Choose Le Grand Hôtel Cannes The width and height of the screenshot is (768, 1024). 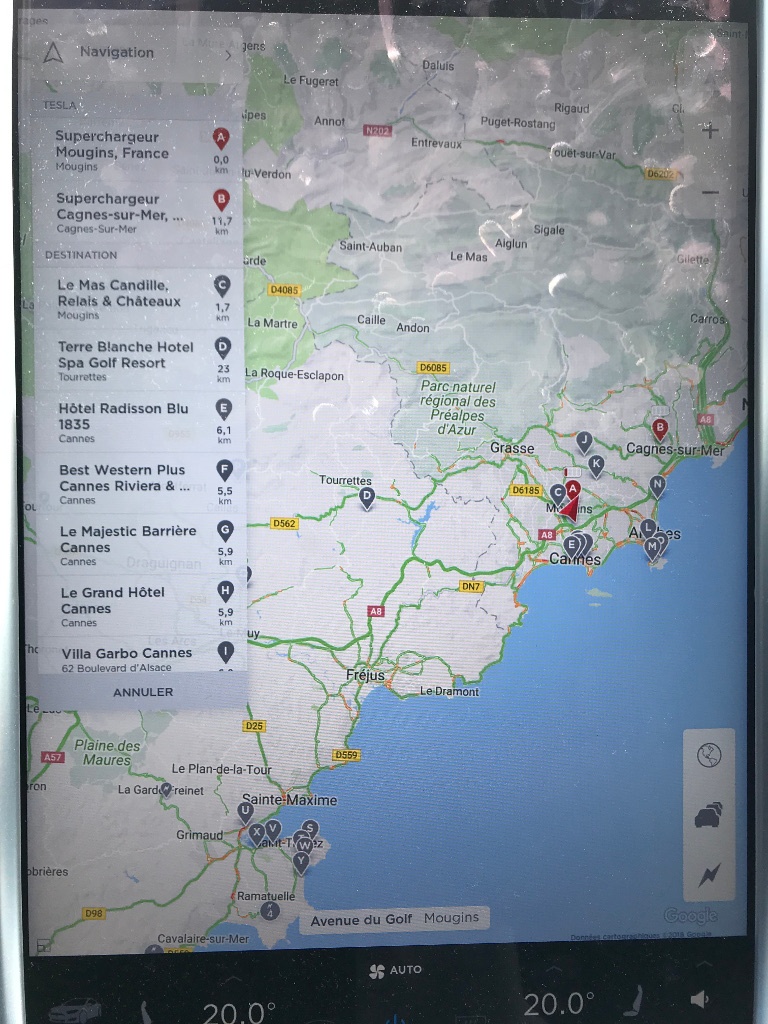point(140,606)
